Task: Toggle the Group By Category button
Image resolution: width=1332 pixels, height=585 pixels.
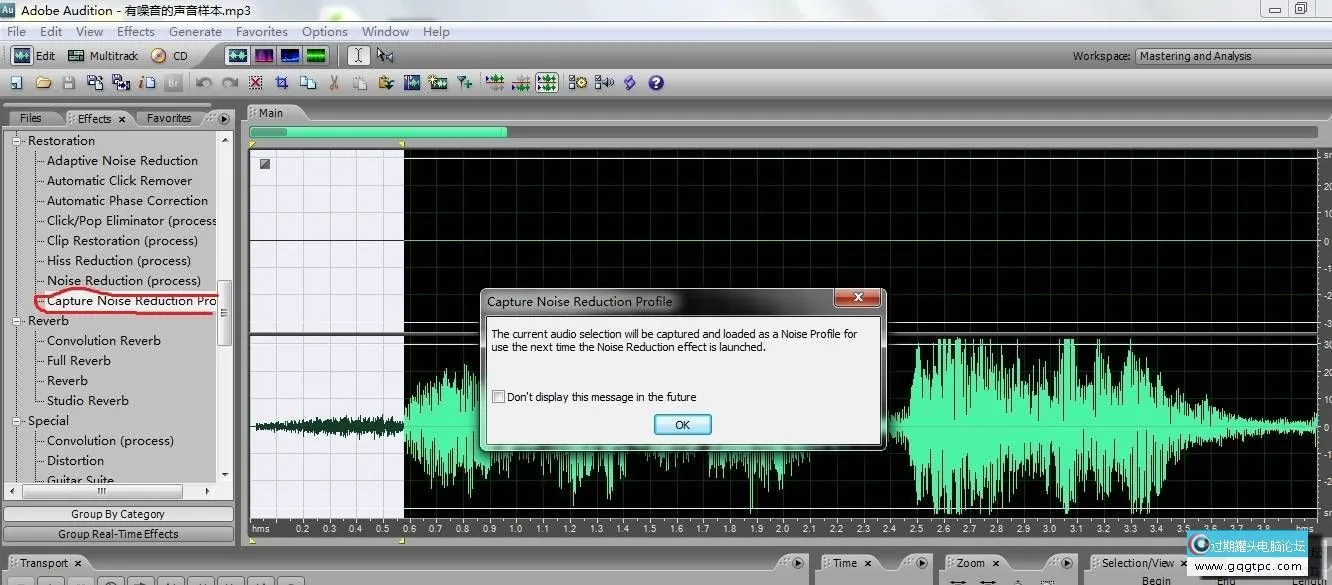Action: pyautogui.click(x=118, y=514)
